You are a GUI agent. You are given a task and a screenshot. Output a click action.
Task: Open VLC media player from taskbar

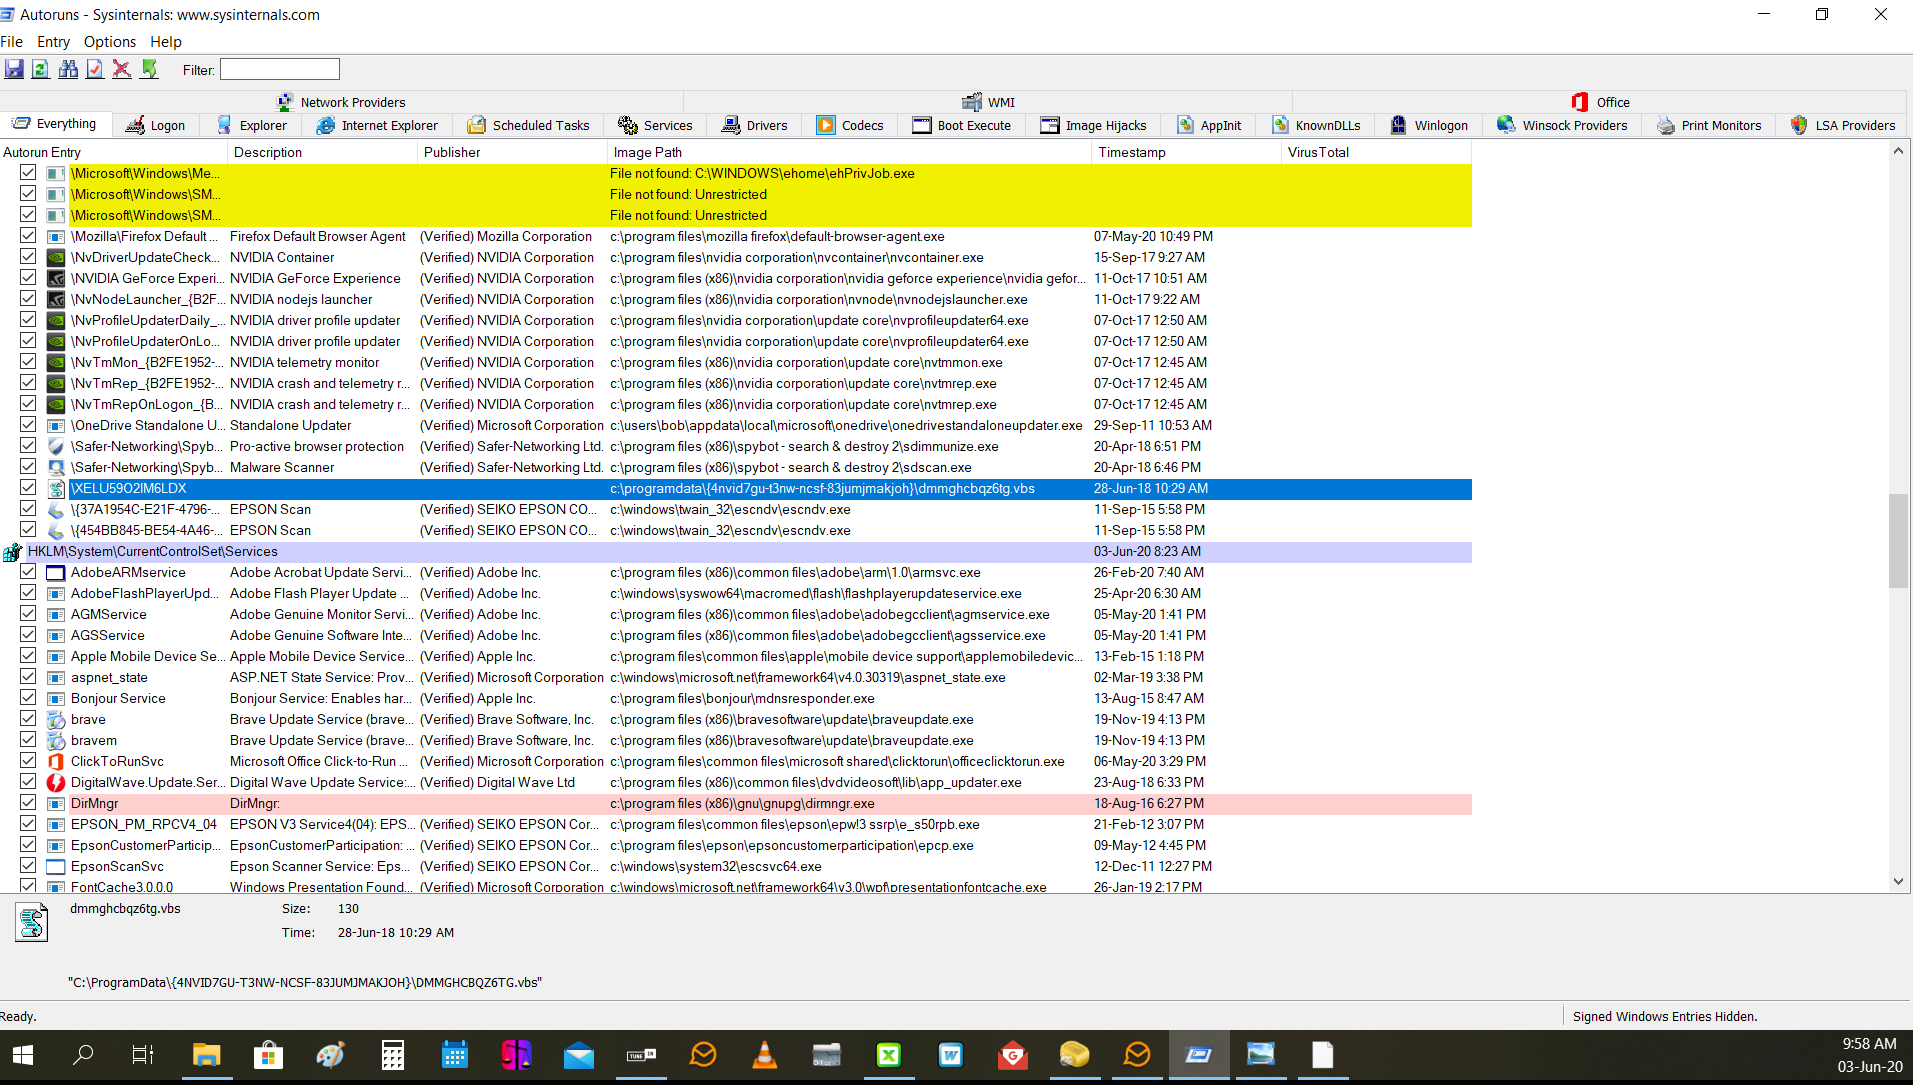[x=764, y=1055]
